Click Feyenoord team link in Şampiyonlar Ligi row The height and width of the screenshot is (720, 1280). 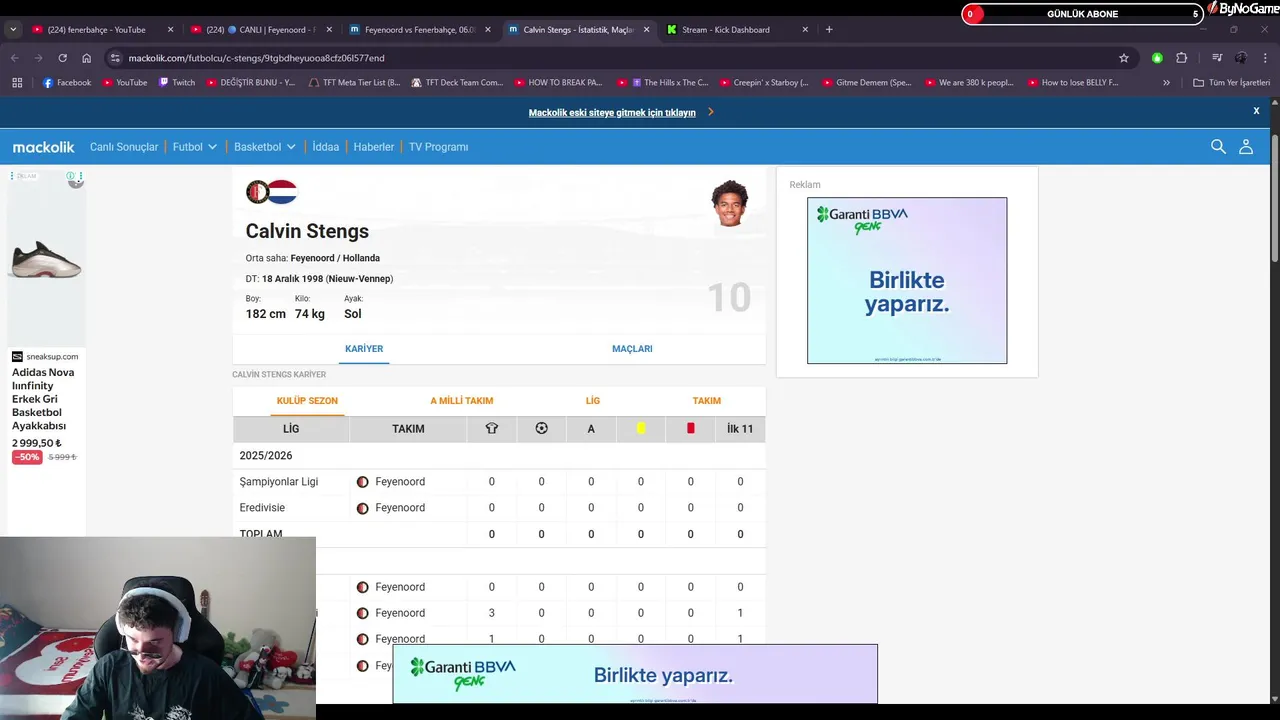400,482
